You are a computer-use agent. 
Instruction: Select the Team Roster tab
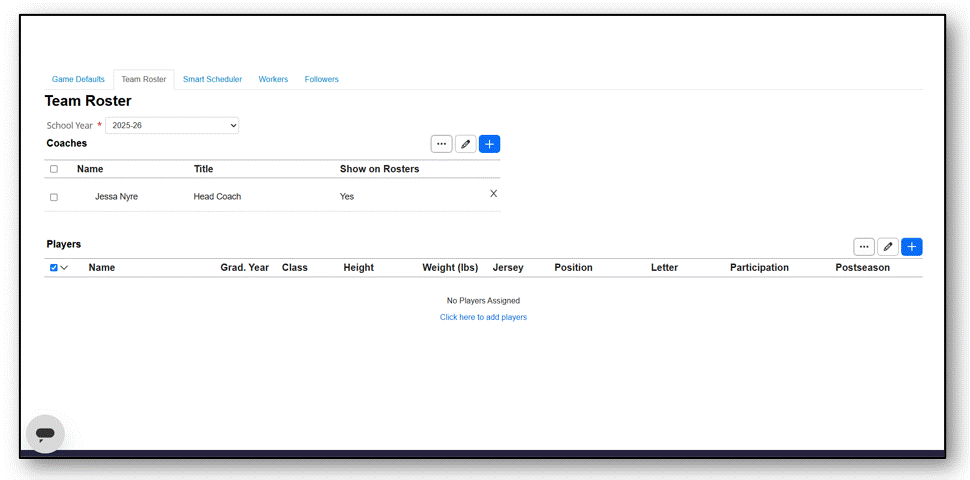point(144,79)
